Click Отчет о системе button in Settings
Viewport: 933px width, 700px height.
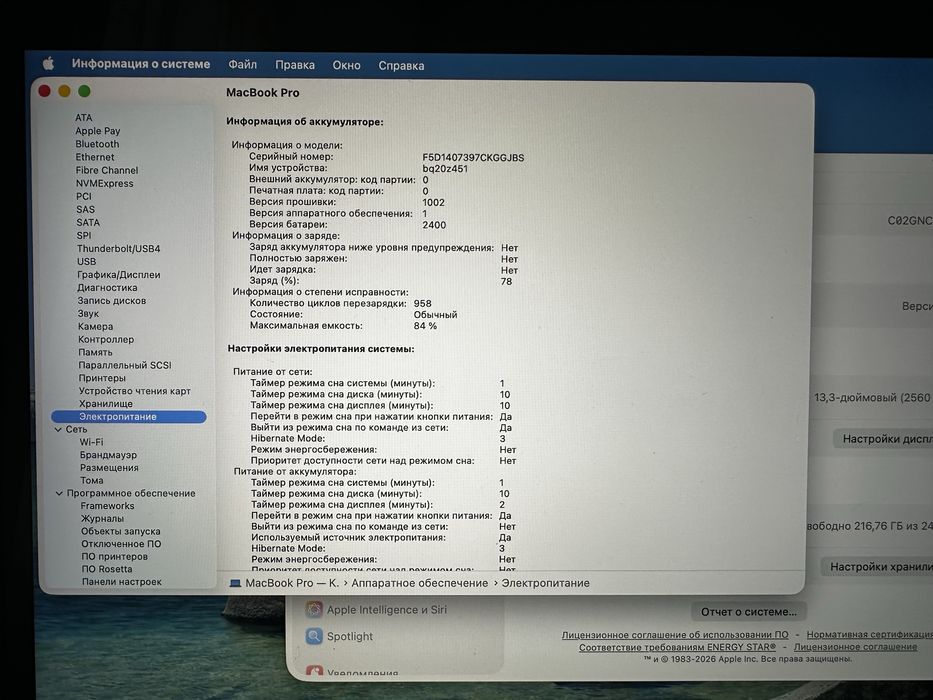pos(749,612)
